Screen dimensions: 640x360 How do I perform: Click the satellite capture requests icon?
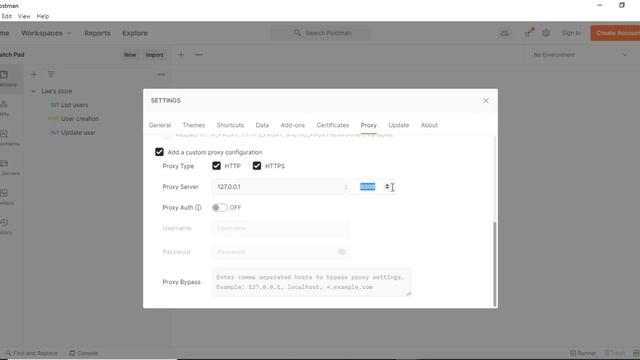coord(529,33)
